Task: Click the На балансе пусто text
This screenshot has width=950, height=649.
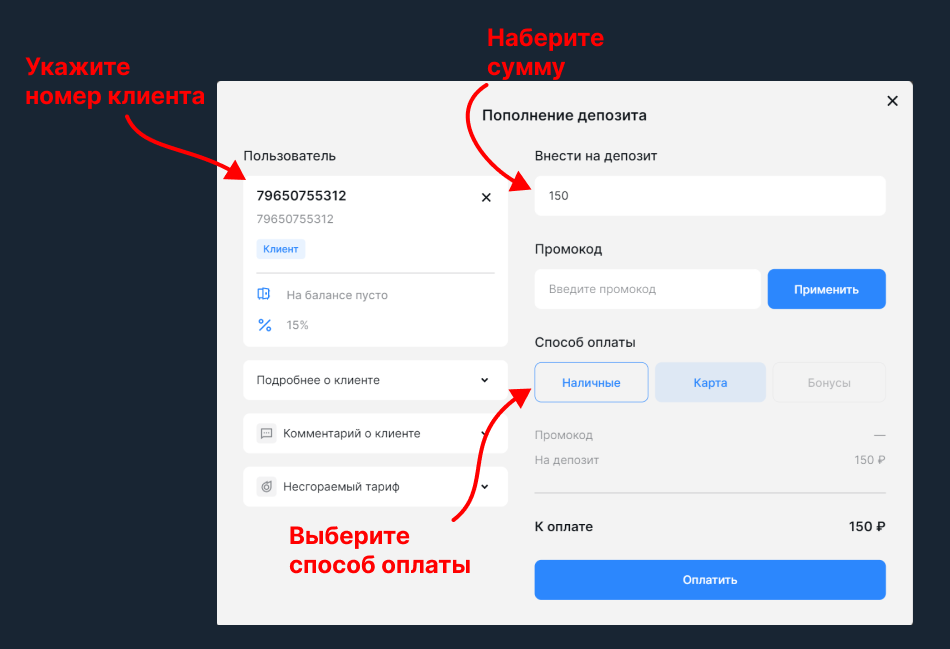Action: click(x=337, y=295)
